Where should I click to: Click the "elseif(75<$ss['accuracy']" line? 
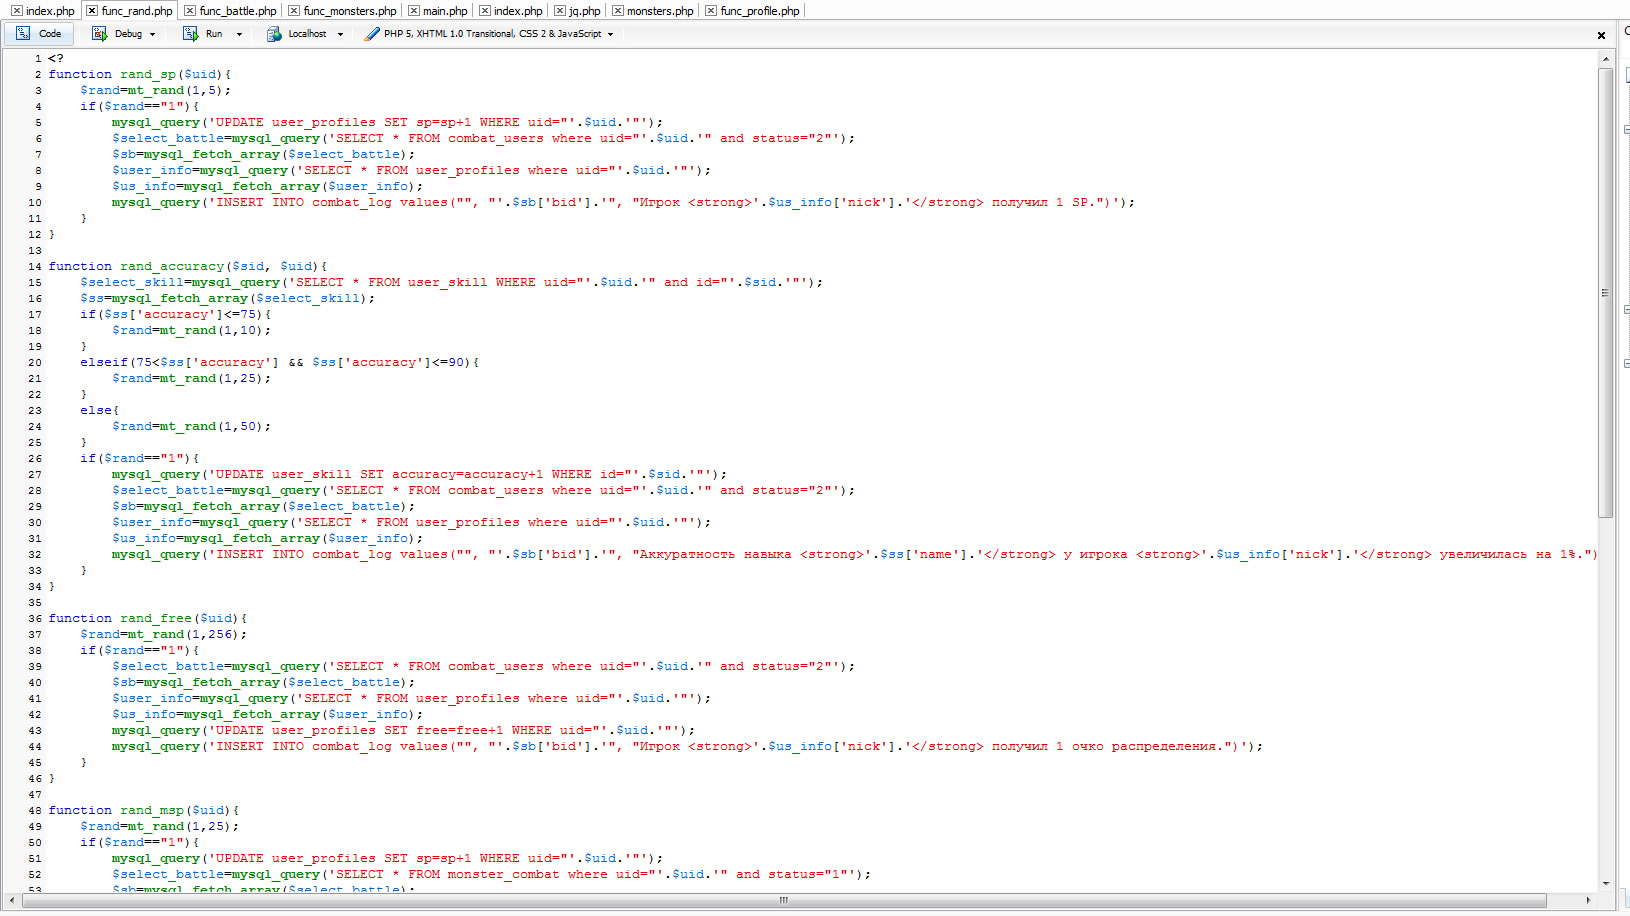coord(280,362)
